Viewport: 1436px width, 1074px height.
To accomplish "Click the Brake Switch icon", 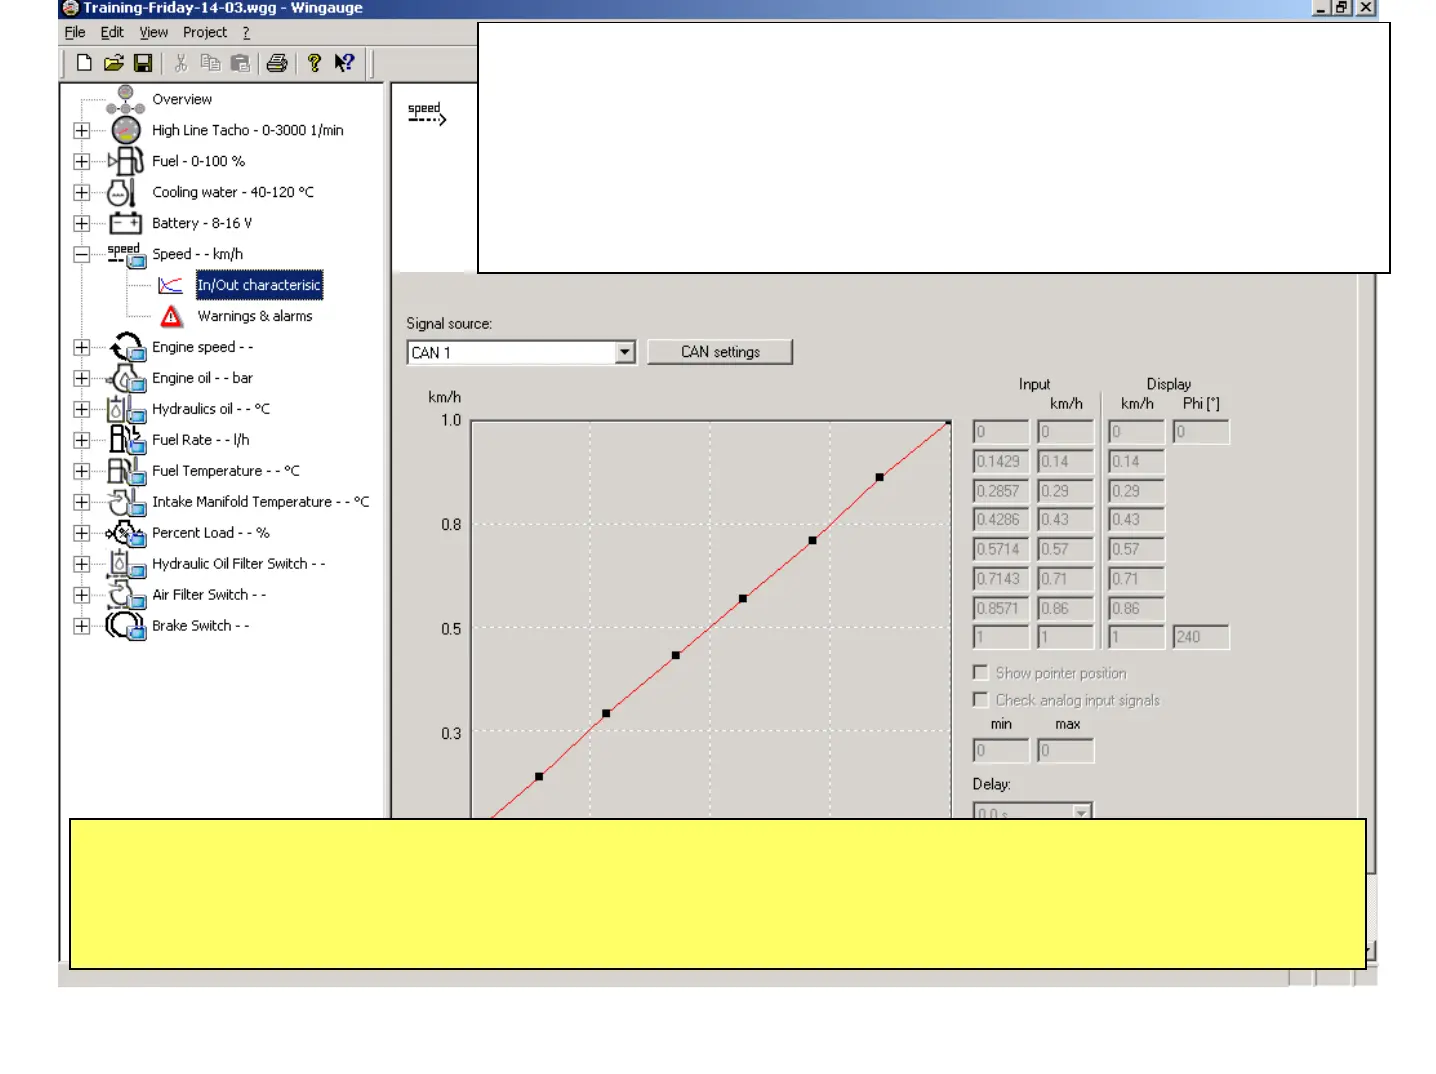I will [127, 626].
